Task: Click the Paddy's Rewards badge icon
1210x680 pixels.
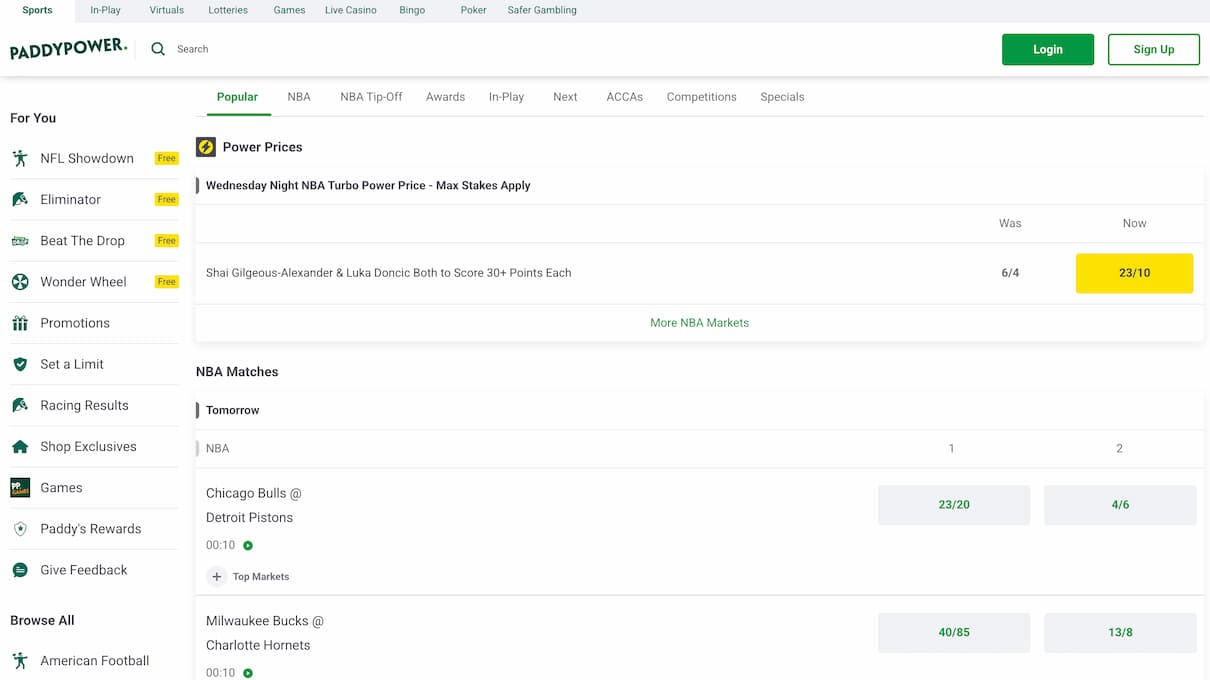Action: (x=20, y=528)
